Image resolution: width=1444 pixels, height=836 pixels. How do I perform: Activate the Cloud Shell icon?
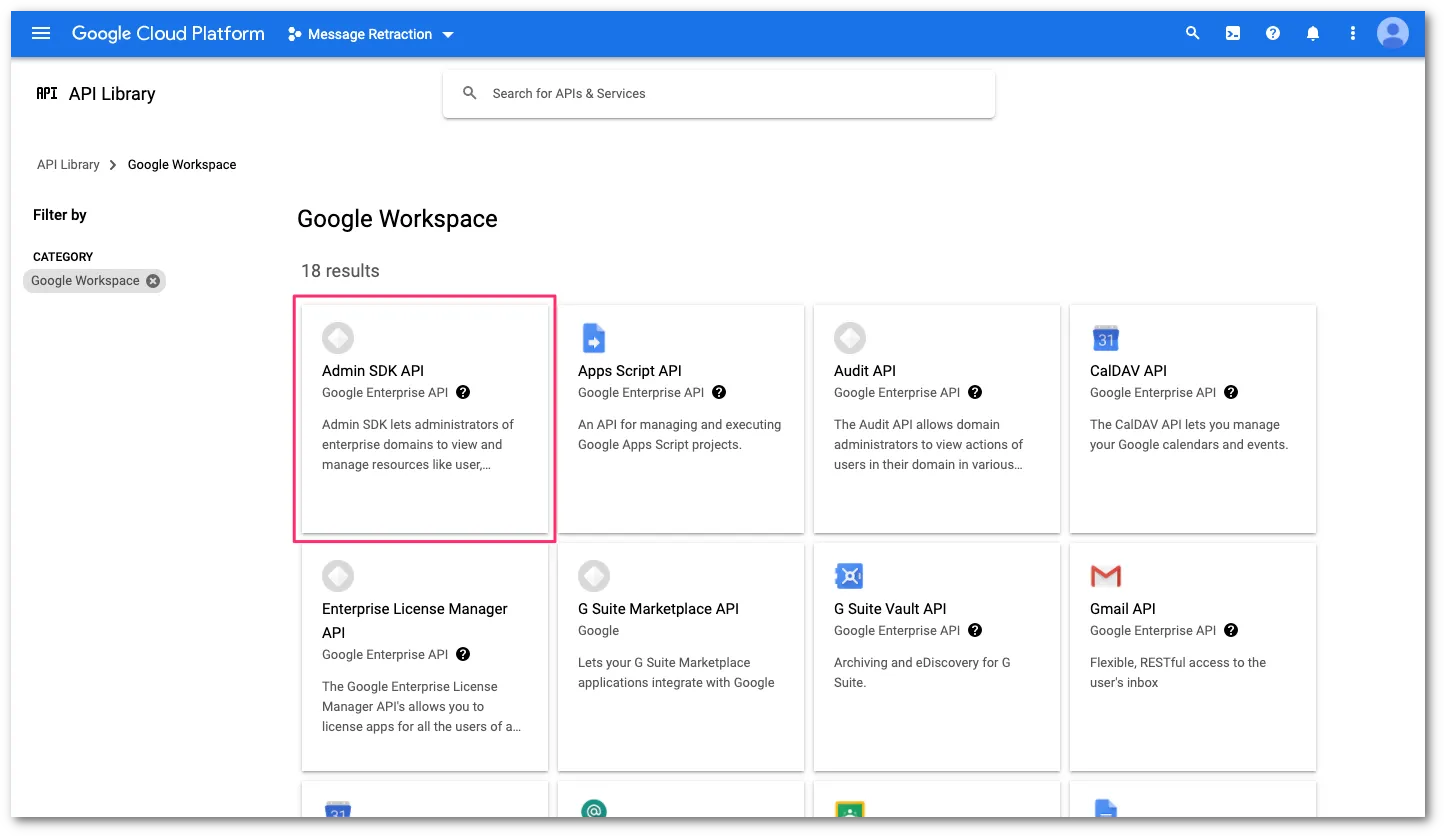pyautogui.click(x=1232, y=33)
